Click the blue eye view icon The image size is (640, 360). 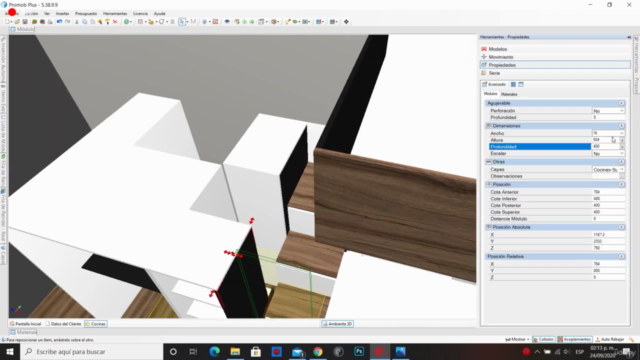(227, 22)
